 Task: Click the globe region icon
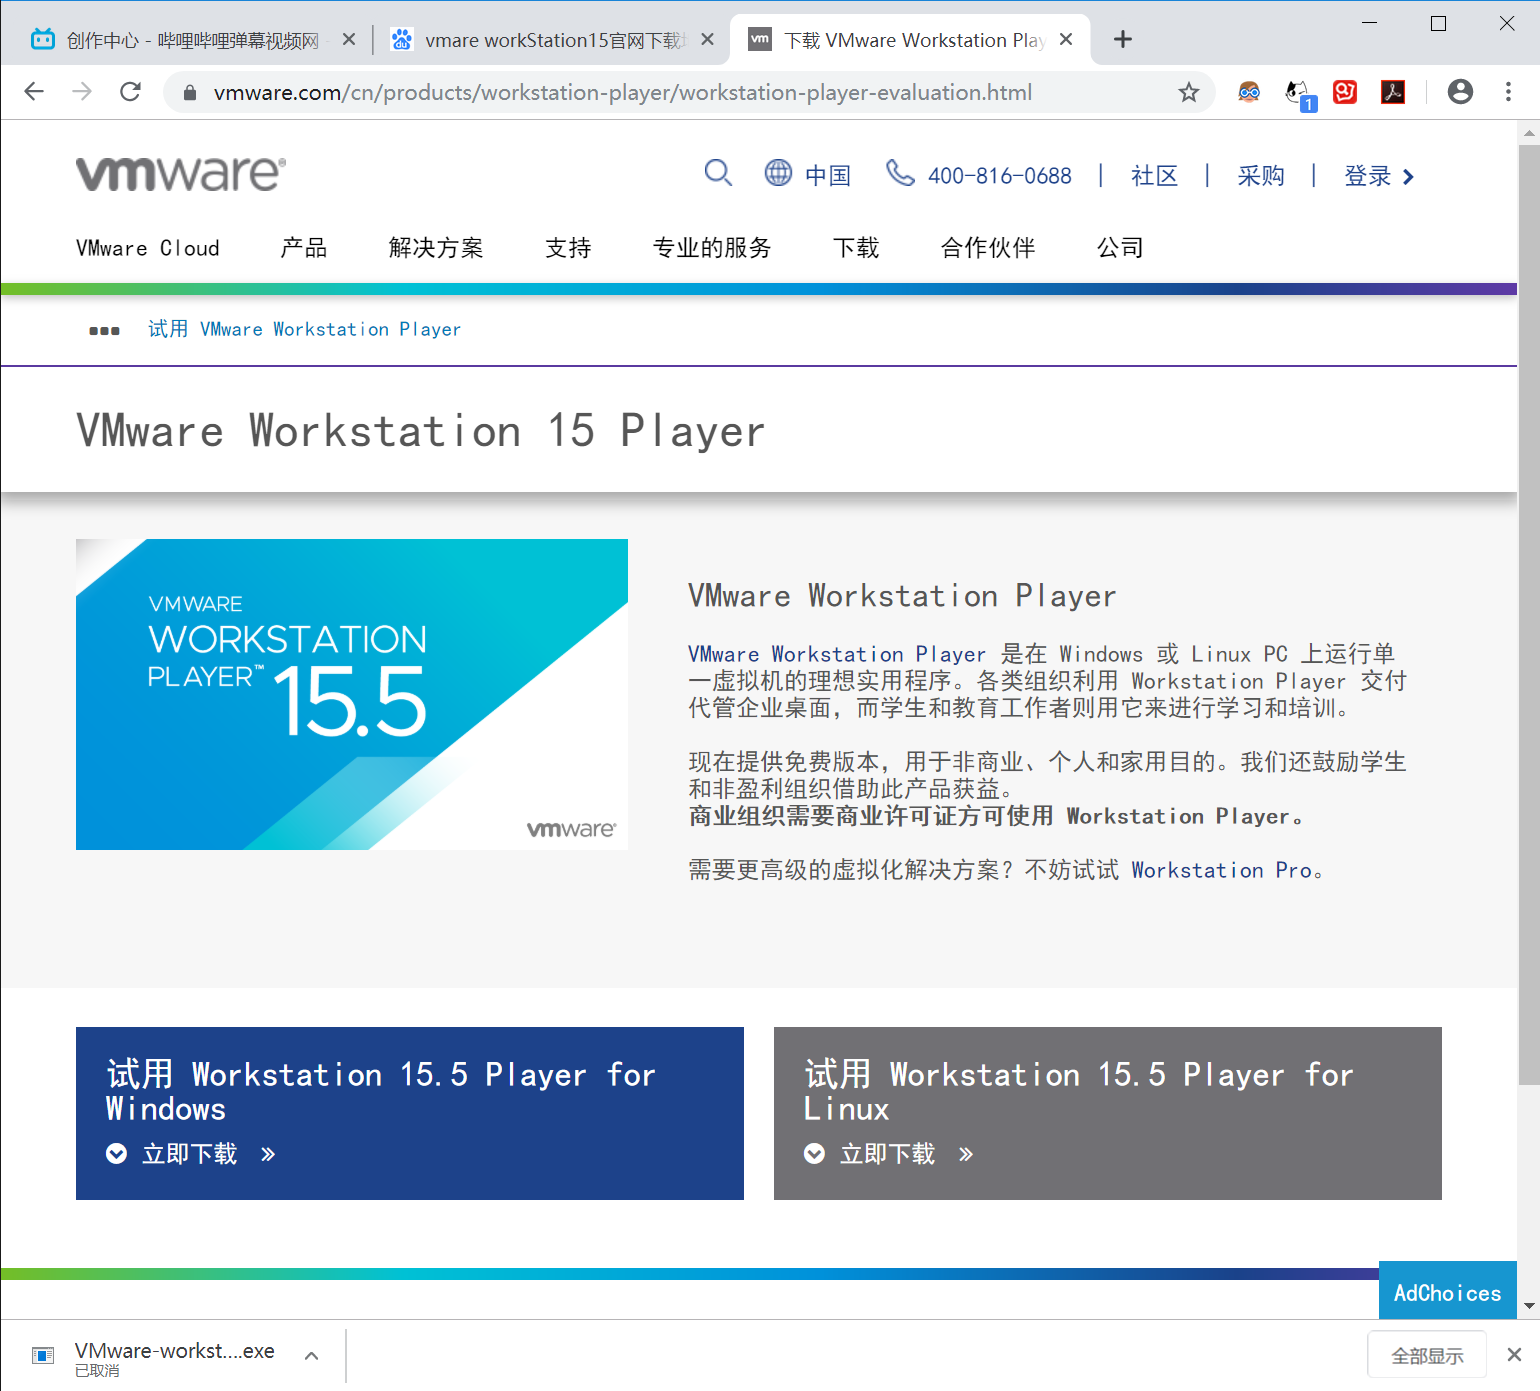pyautogui.click(x=778, y=173)
